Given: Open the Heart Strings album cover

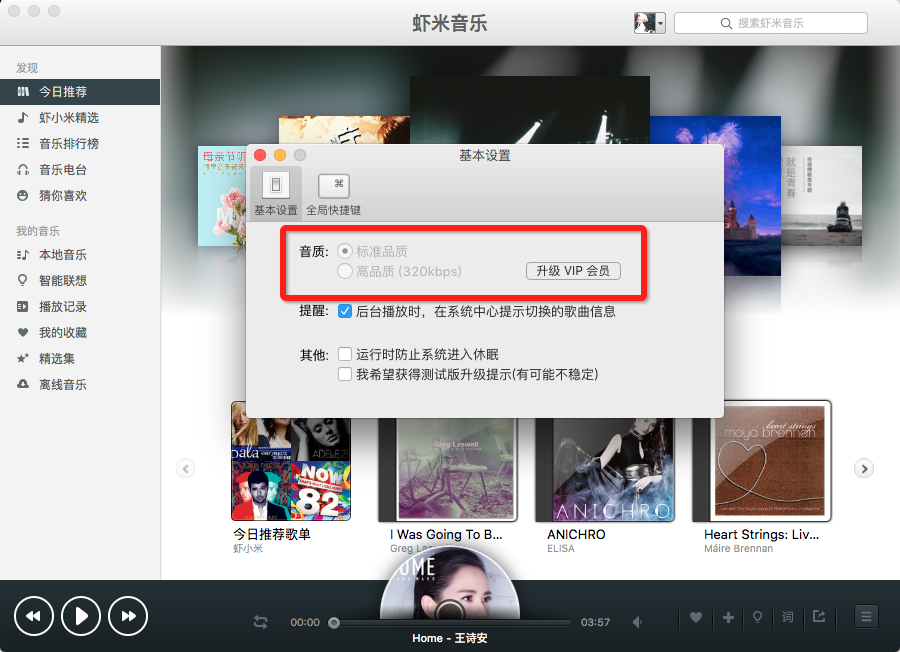Looking at the screenshot, I should pyautogui.click(x=762, y=461).
